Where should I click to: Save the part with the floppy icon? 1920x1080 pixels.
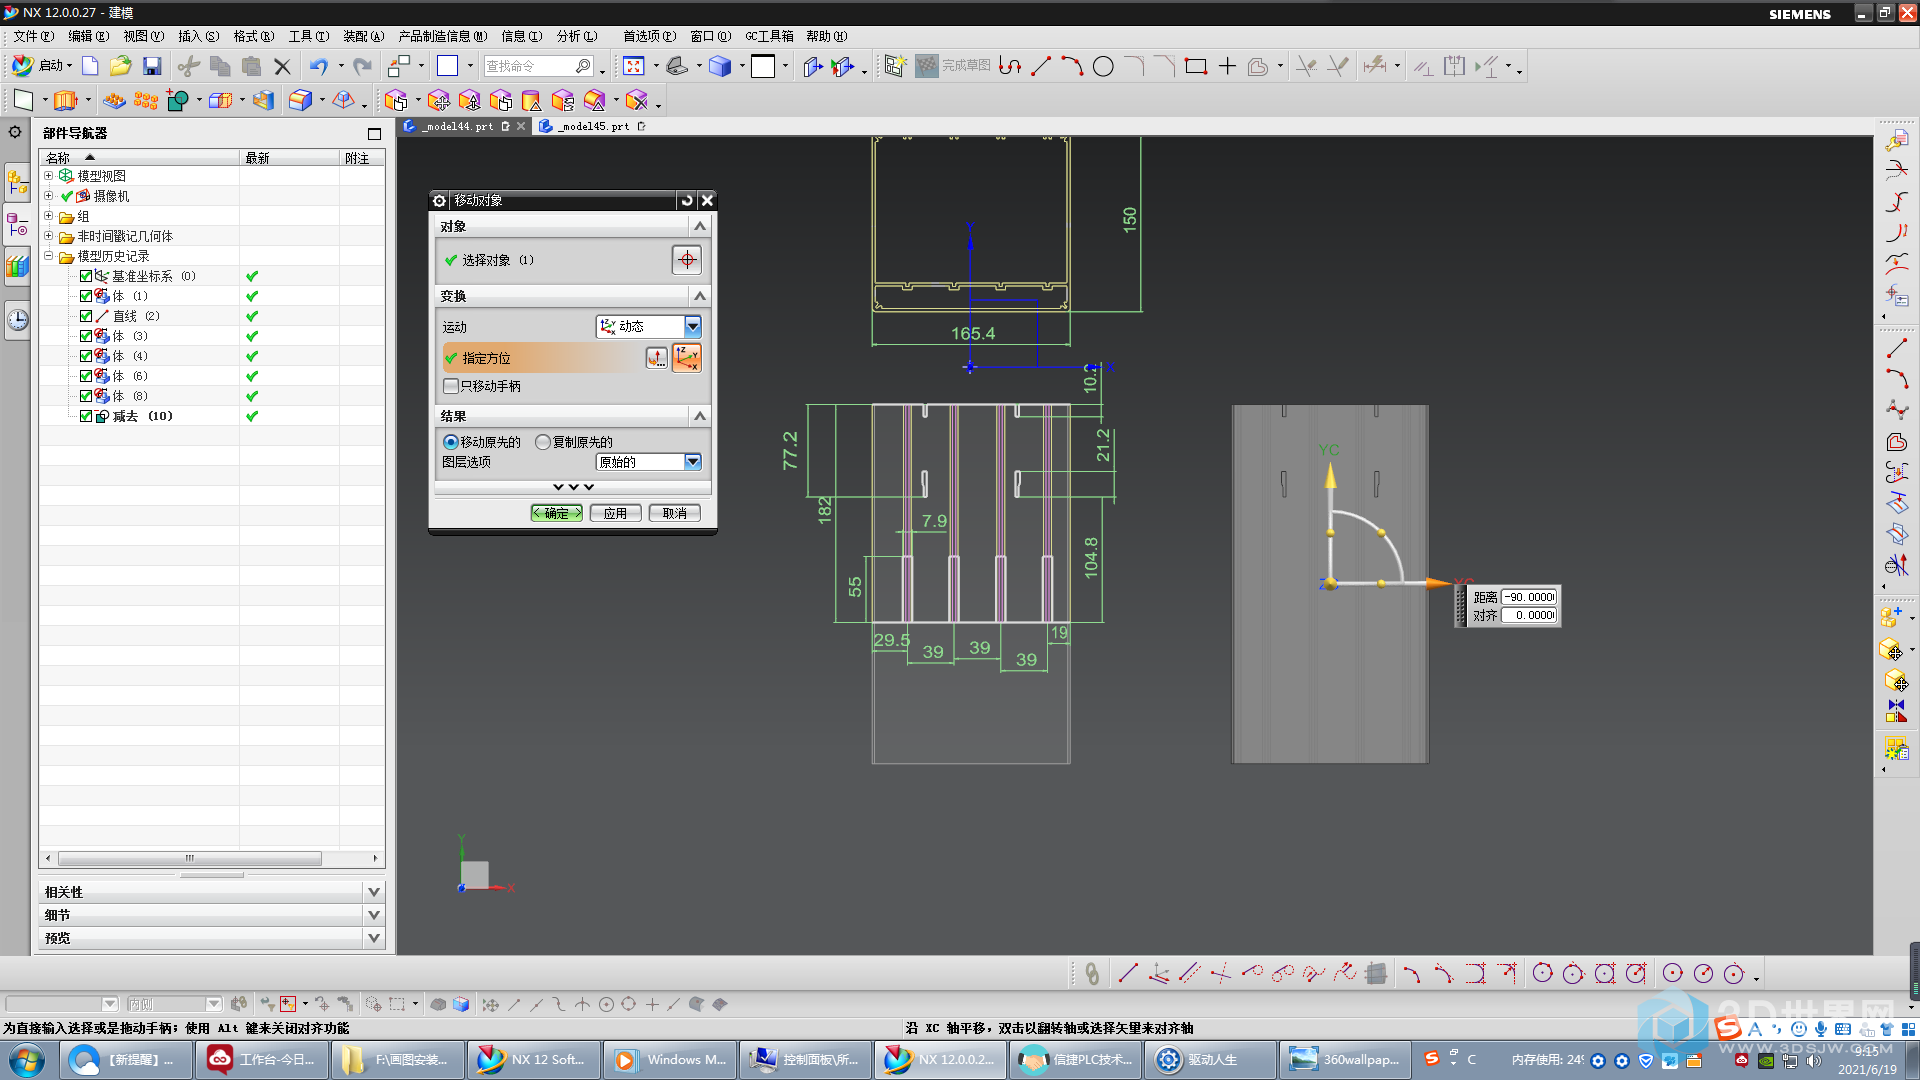tap(152, 66)
